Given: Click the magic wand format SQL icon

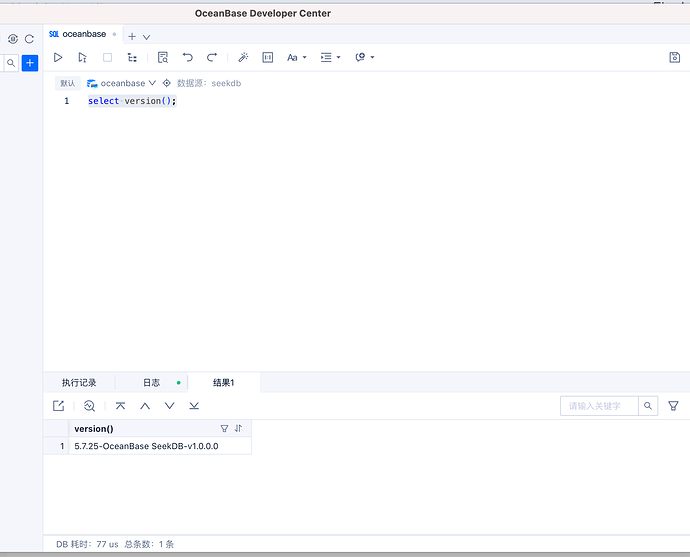Looking at the screenshot, I should pyautogui.click(x=242, y=58).
